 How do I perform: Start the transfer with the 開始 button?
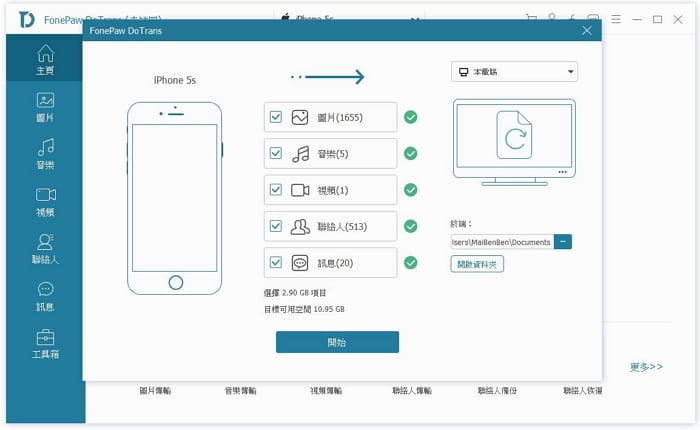tap(337, 342)
